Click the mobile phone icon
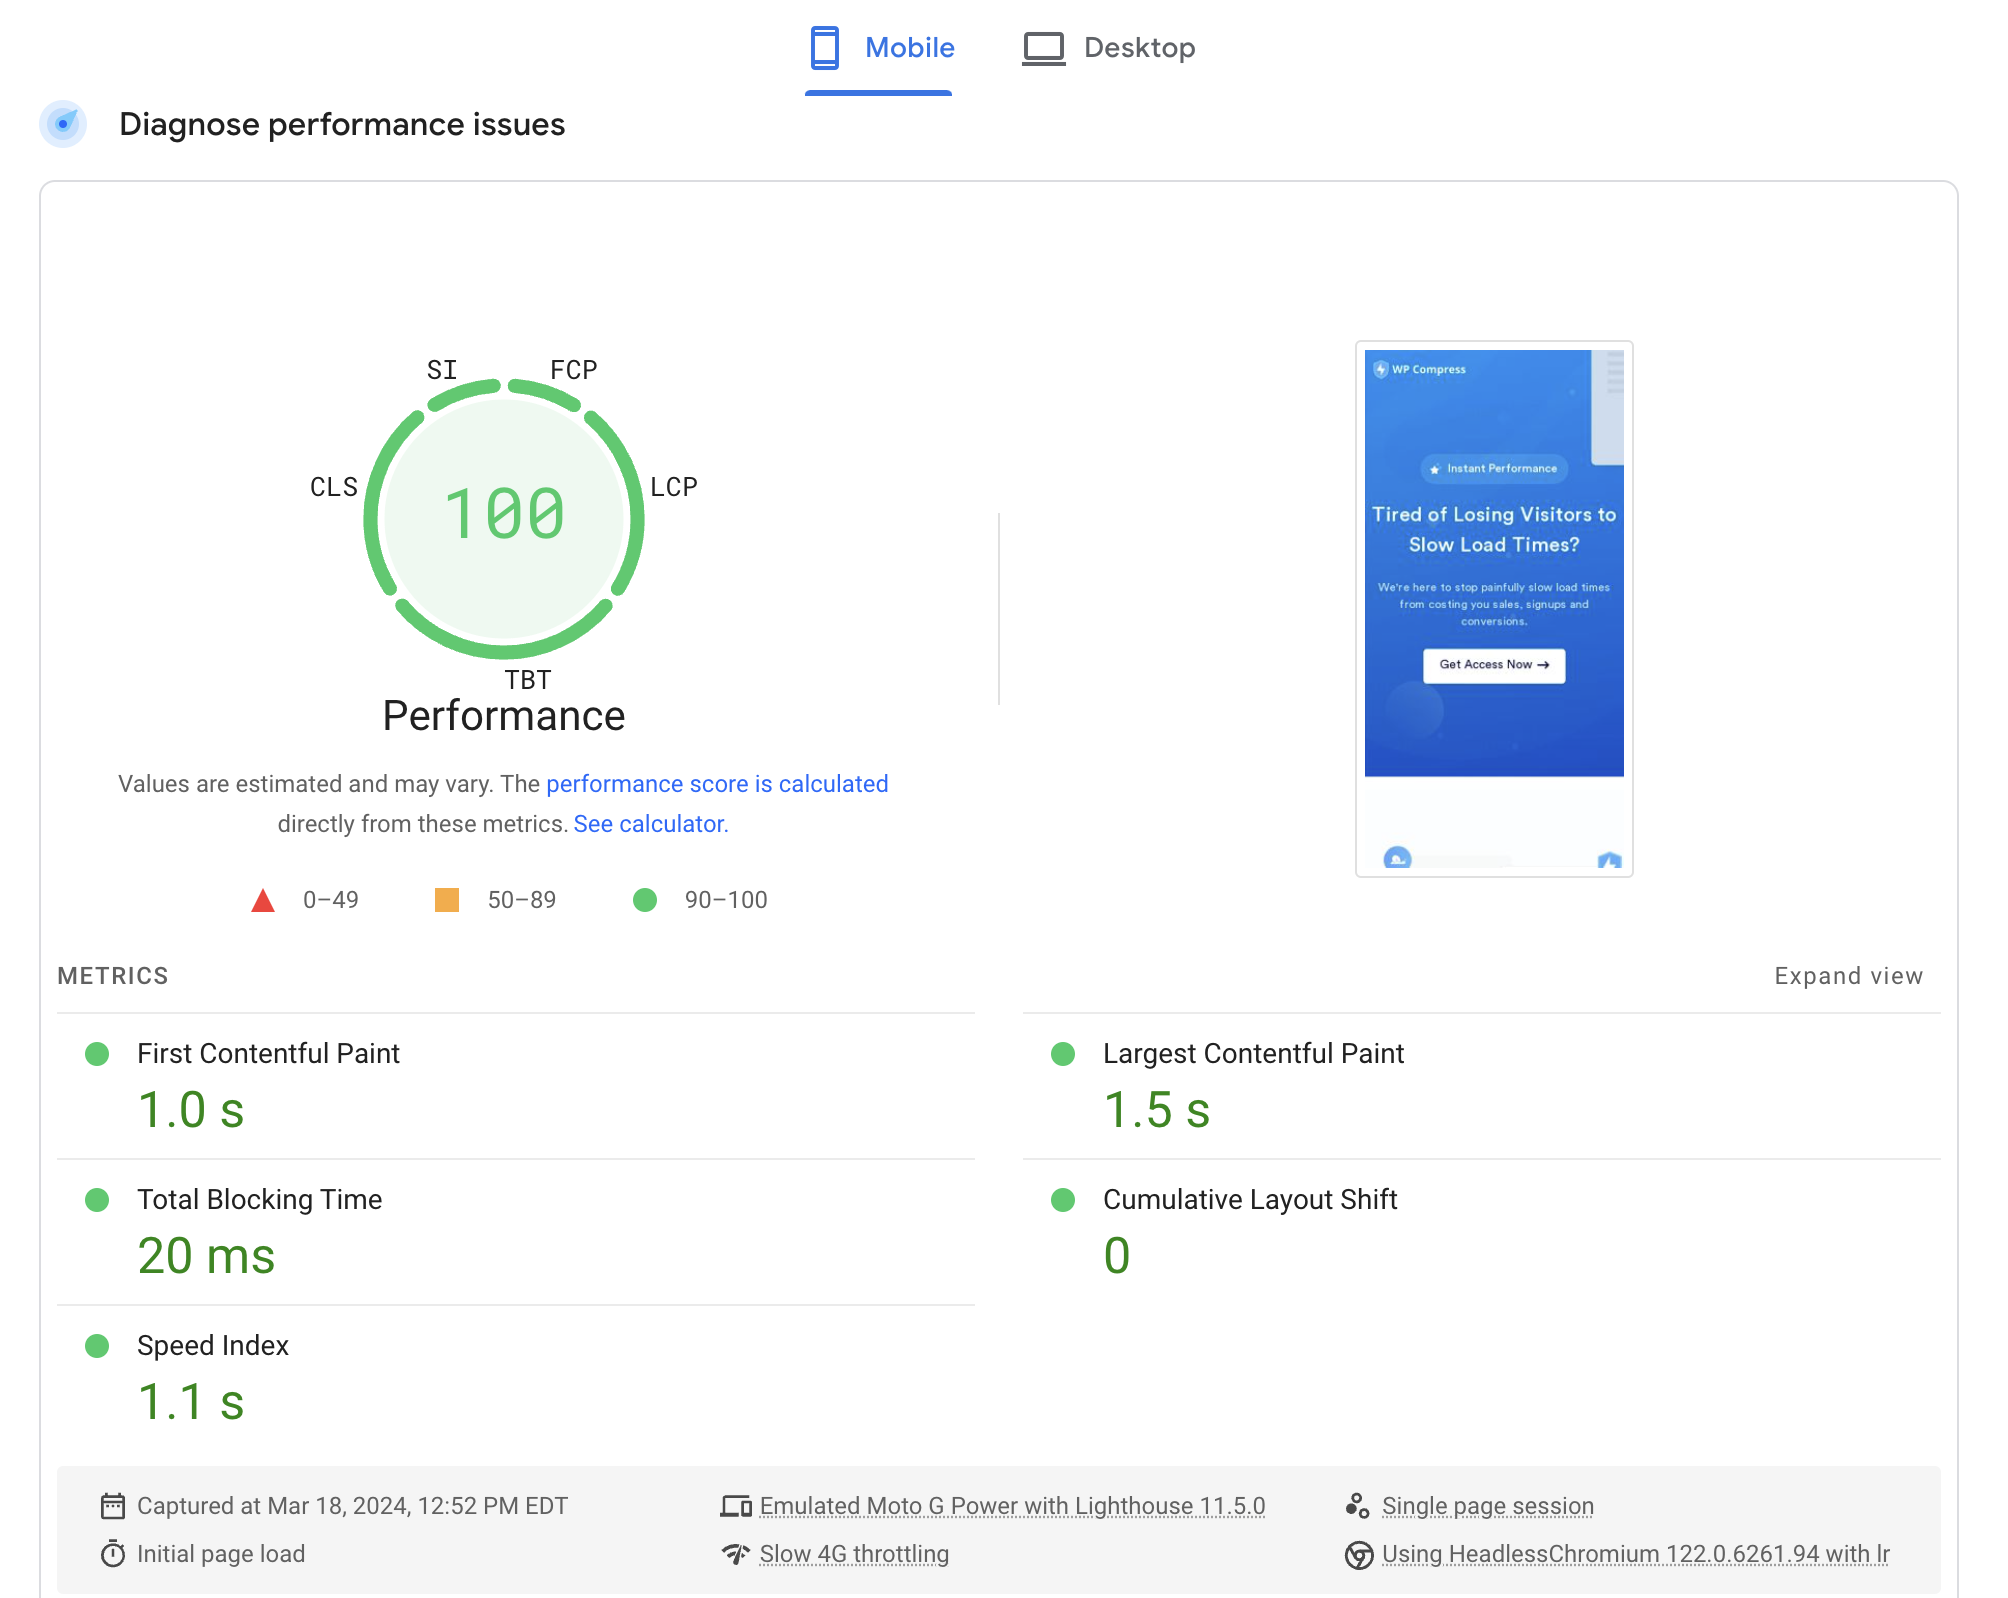The width and height of the screenshot is (2008, 1598). pos(825,47)
